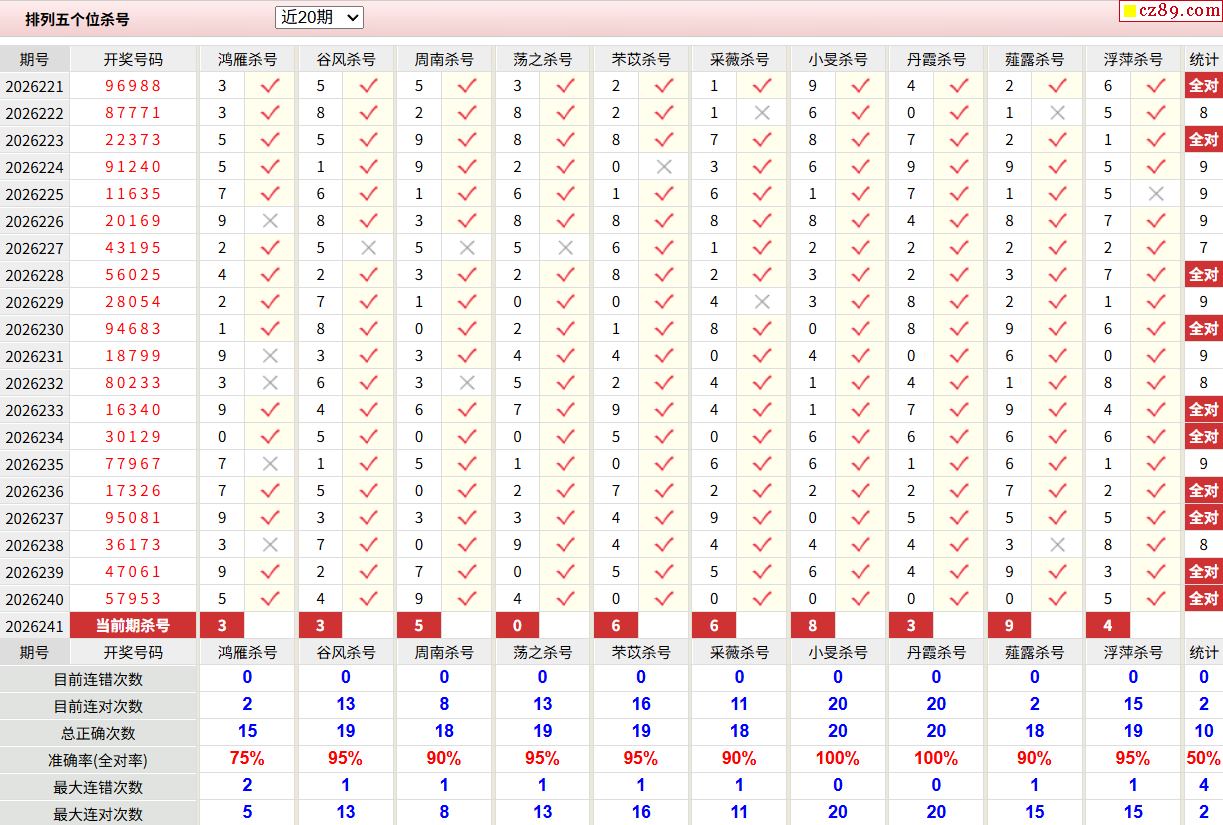The width and height of the screenshot is (1223, 825).
Task: Click gray X mark in row 2026232 周南杀号
Action: point(467,383)
